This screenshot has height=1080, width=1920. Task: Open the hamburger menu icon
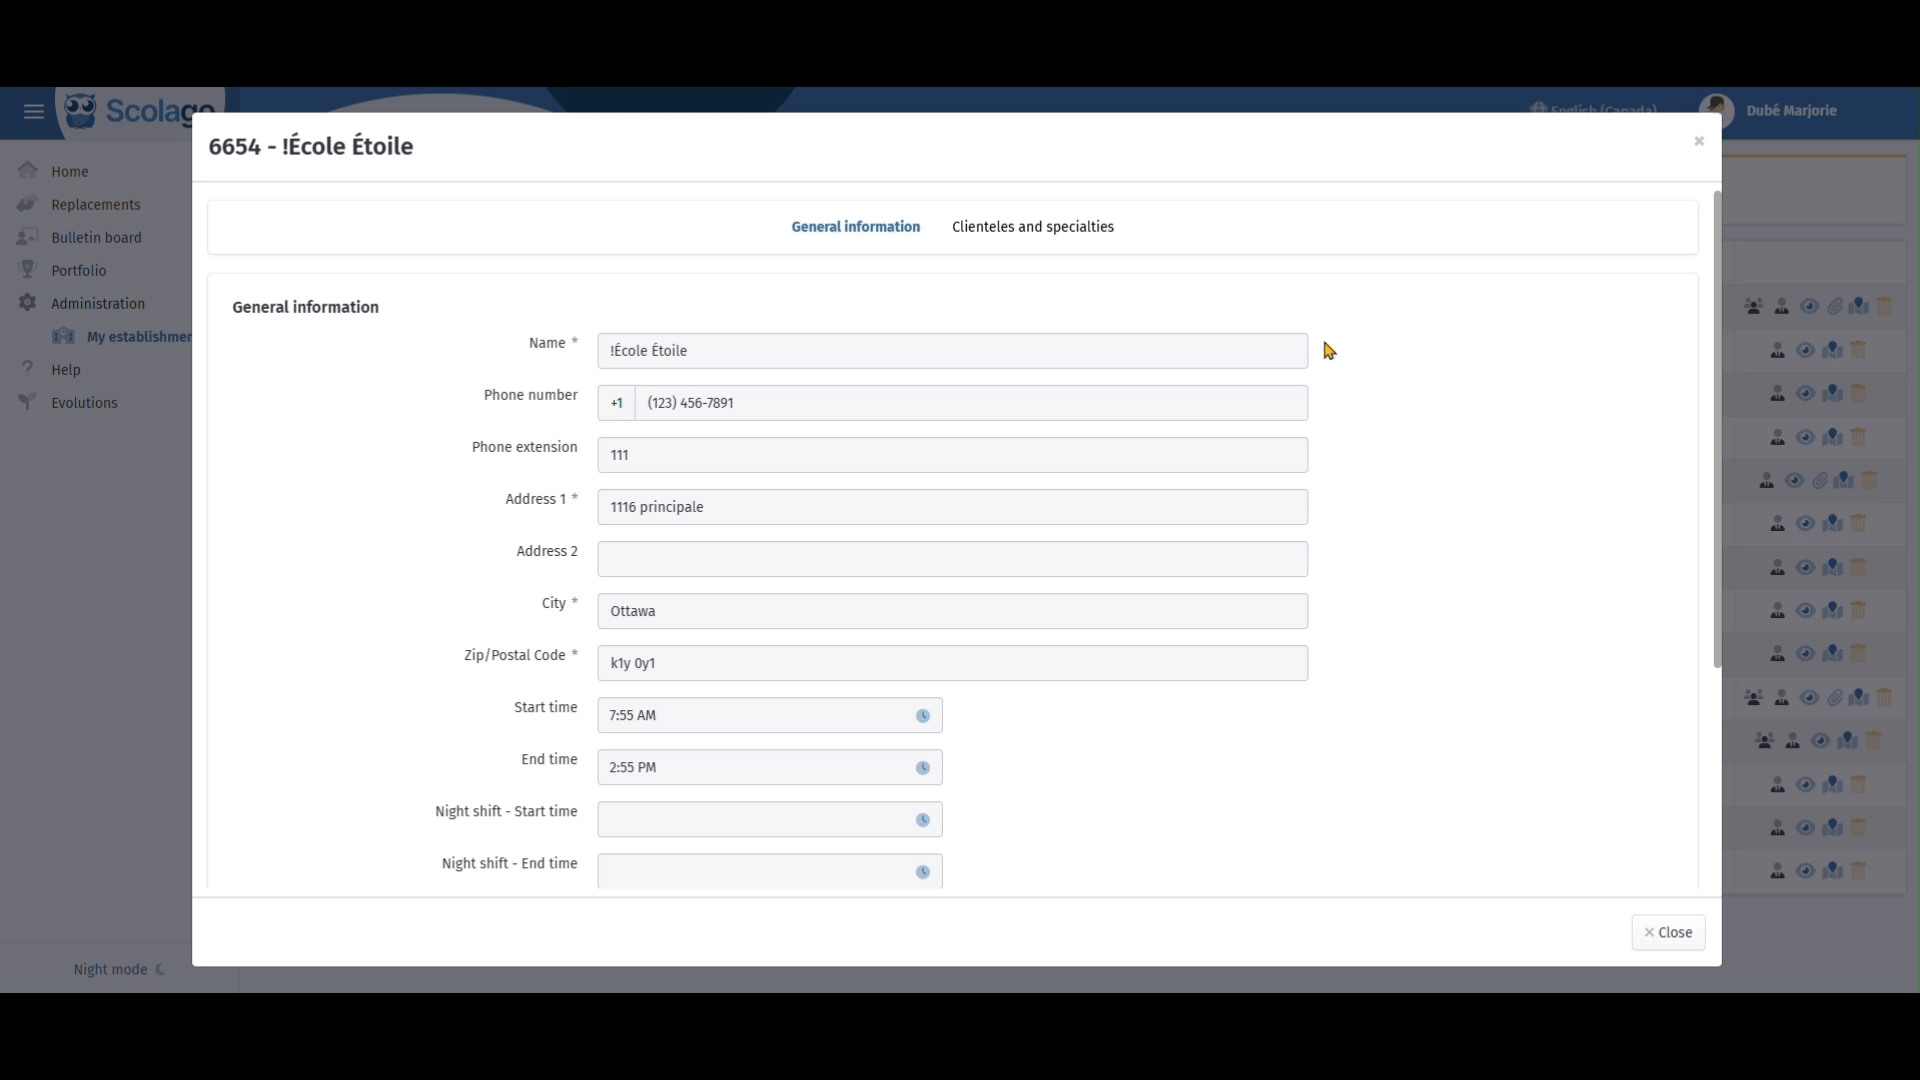tap(34, 112)
